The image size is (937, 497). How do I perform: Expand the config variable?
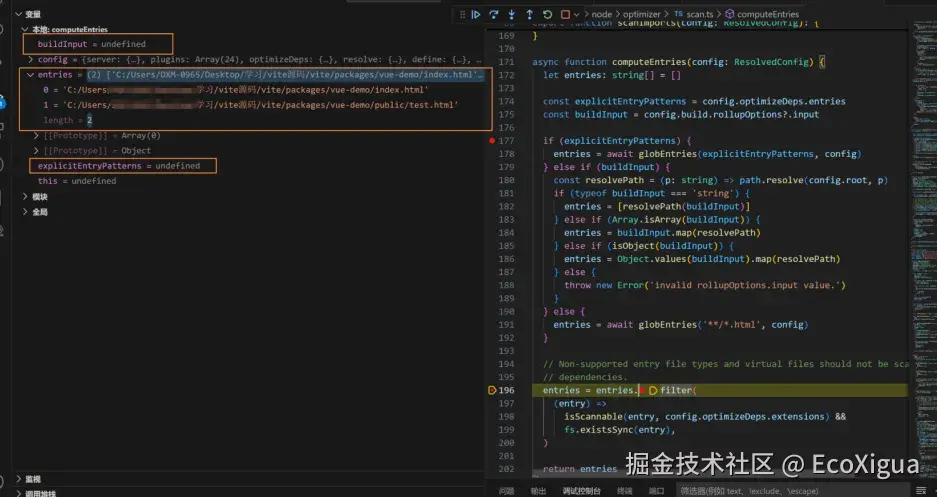30,59
